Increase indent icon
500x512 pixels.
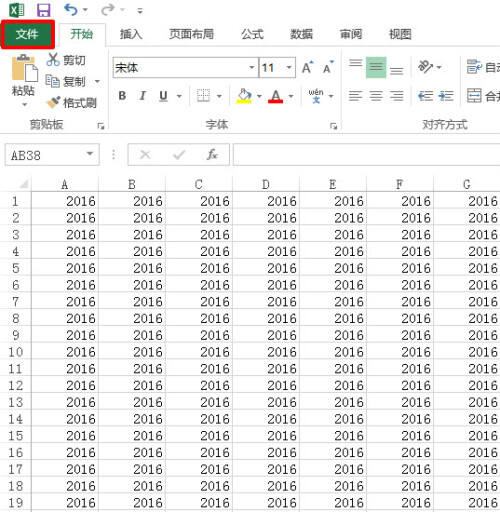[x=446, y=96]
